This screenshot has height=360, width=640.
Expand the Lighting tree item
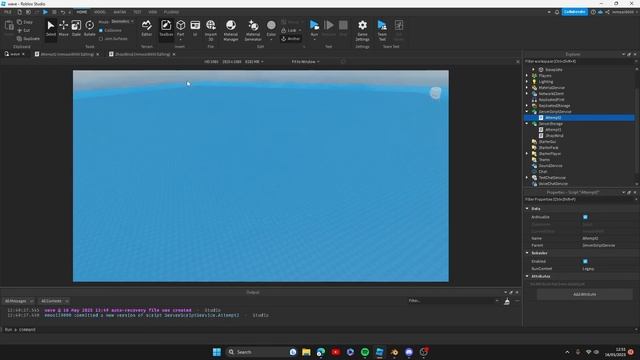click(x=527, y=82)
